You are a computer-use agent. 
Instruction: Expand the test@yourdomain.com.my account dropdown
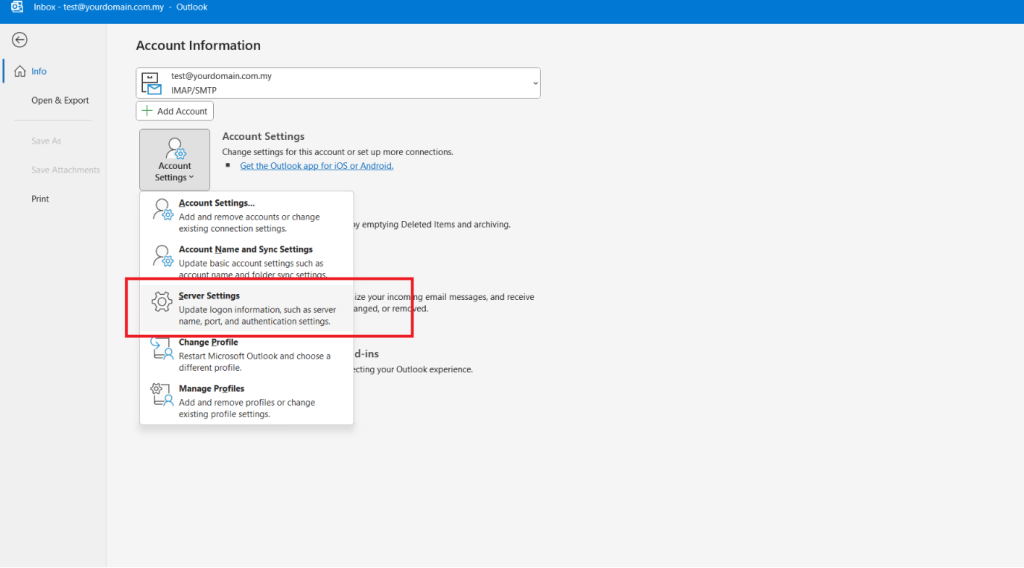[338, 83]
